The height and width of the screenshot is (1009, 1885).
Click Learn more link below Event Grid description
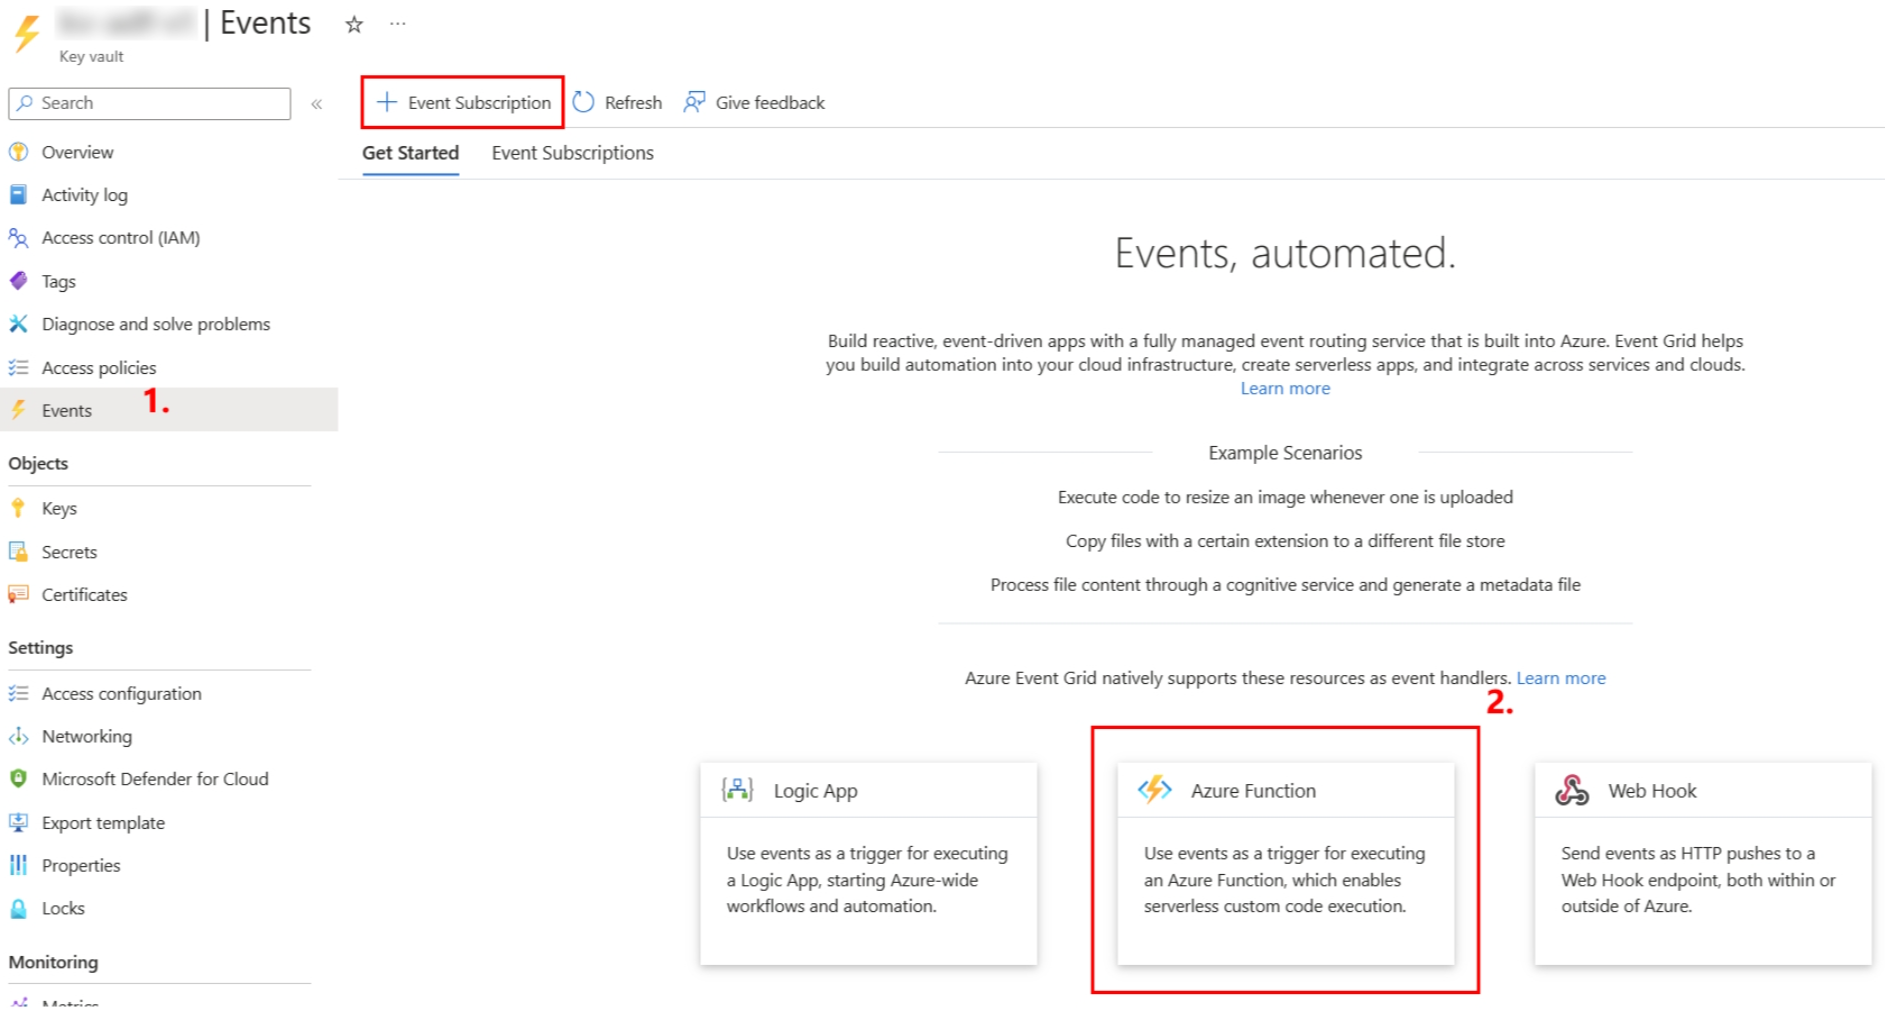[x=1285, y=389]
